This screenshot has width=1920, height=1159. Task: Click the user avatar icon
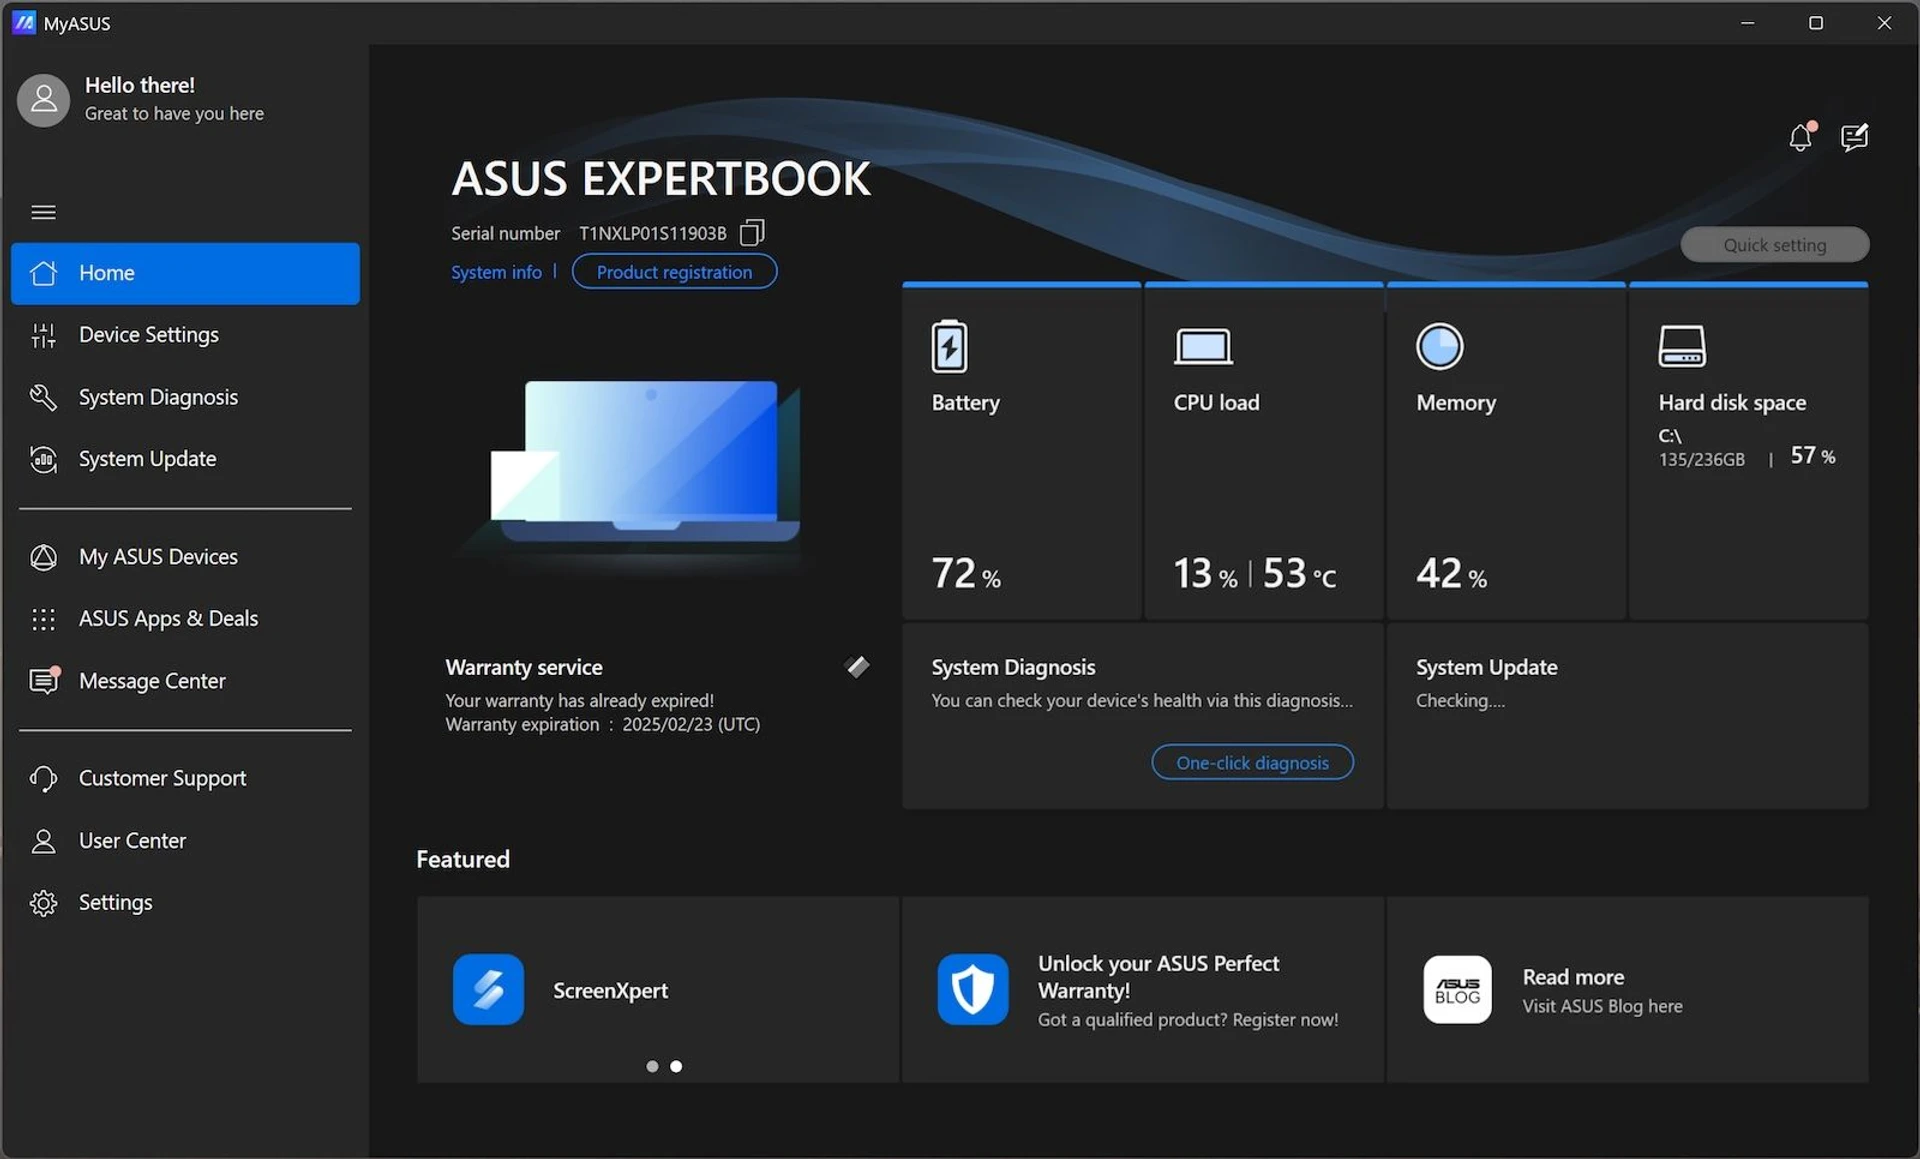click(x=44, y=100)
